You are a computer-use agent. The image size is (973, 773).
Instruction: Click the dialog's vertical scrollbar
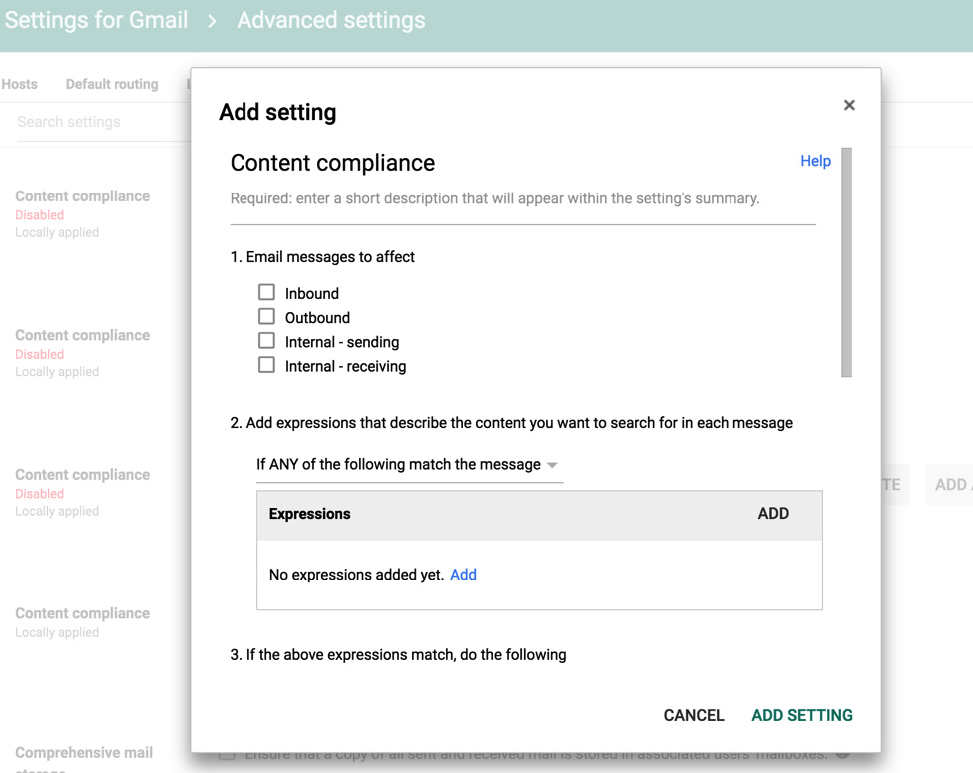click(x=847, y=262)
